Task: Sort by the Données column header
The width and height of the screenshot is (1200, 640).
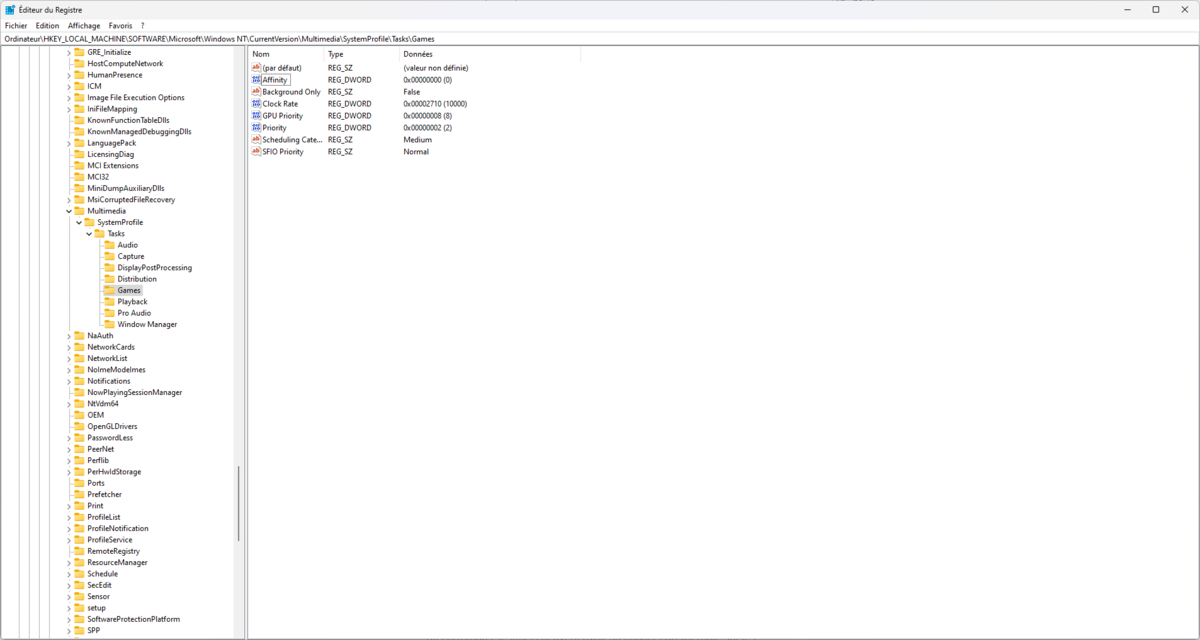Action: (490, 54)
